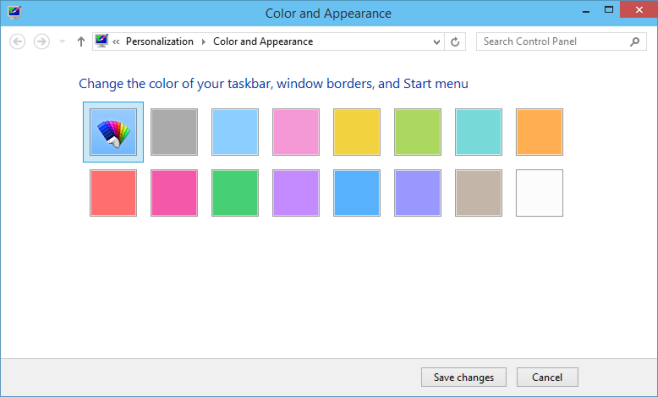Click the Personalization monitor icon in address bar
The image size is (658, 397).
[x=102, y=41]
